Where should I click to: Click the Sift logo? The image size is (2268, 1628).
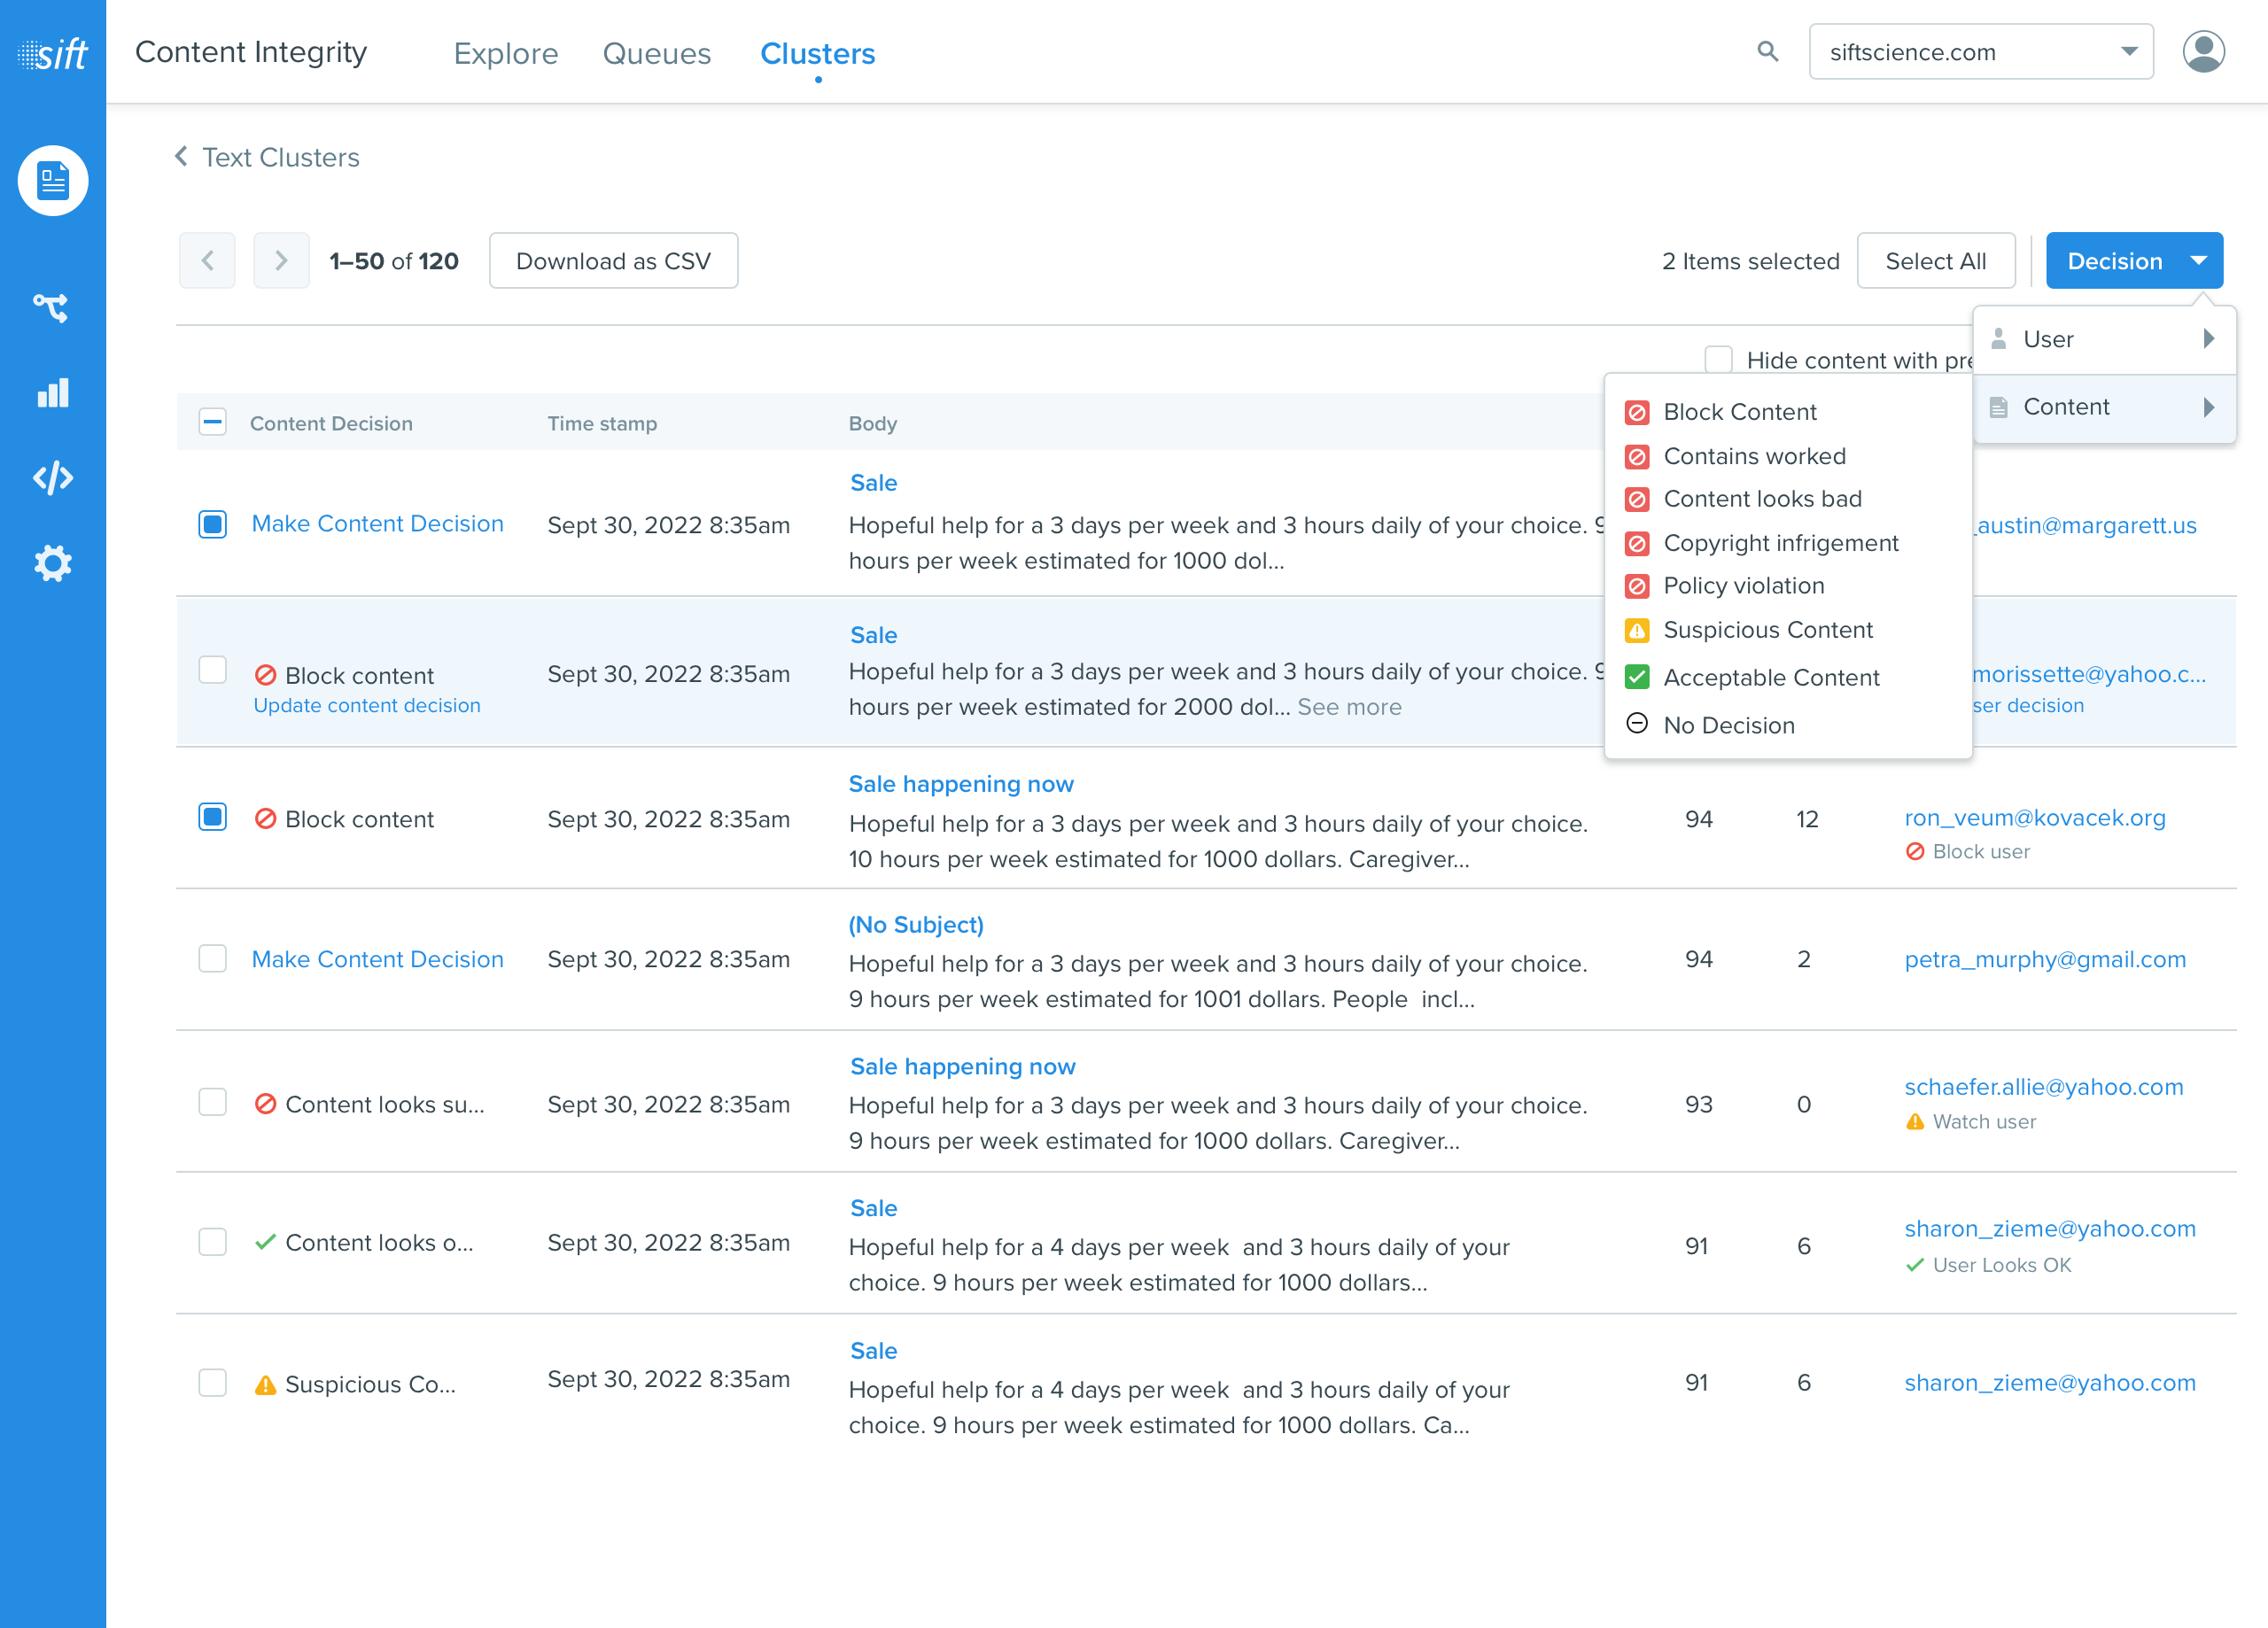52,53
